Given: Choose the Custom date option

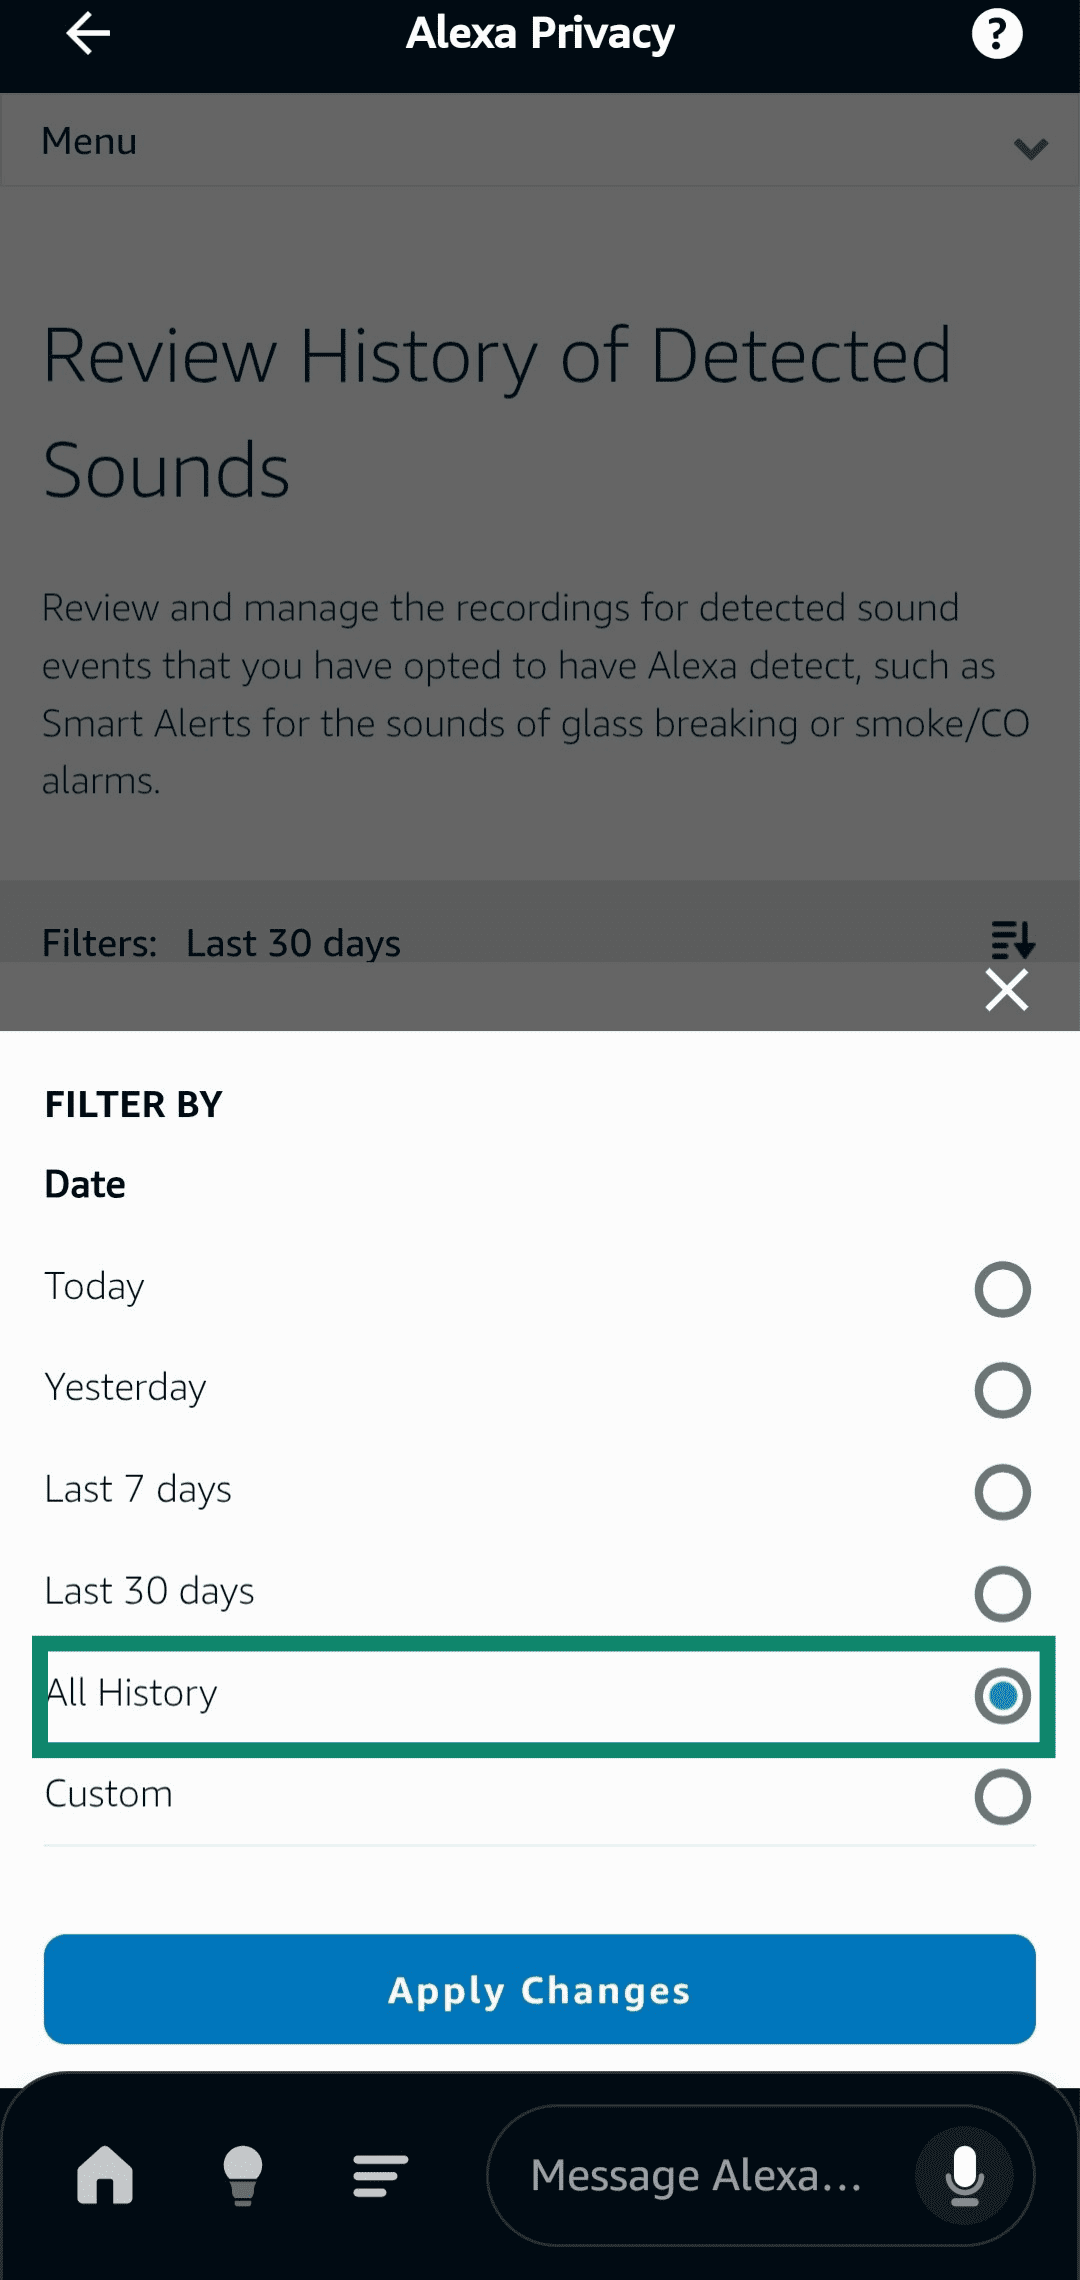Looking at the screenshot, I should tap(1003, 1795).
